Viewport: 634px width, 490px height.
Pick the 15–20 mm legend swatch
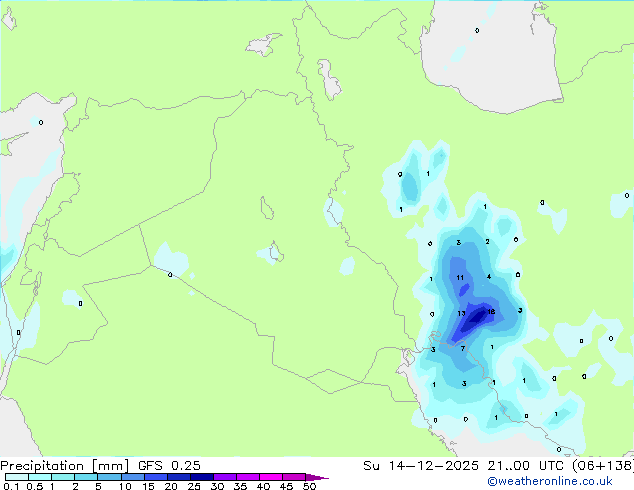[156, 477]
